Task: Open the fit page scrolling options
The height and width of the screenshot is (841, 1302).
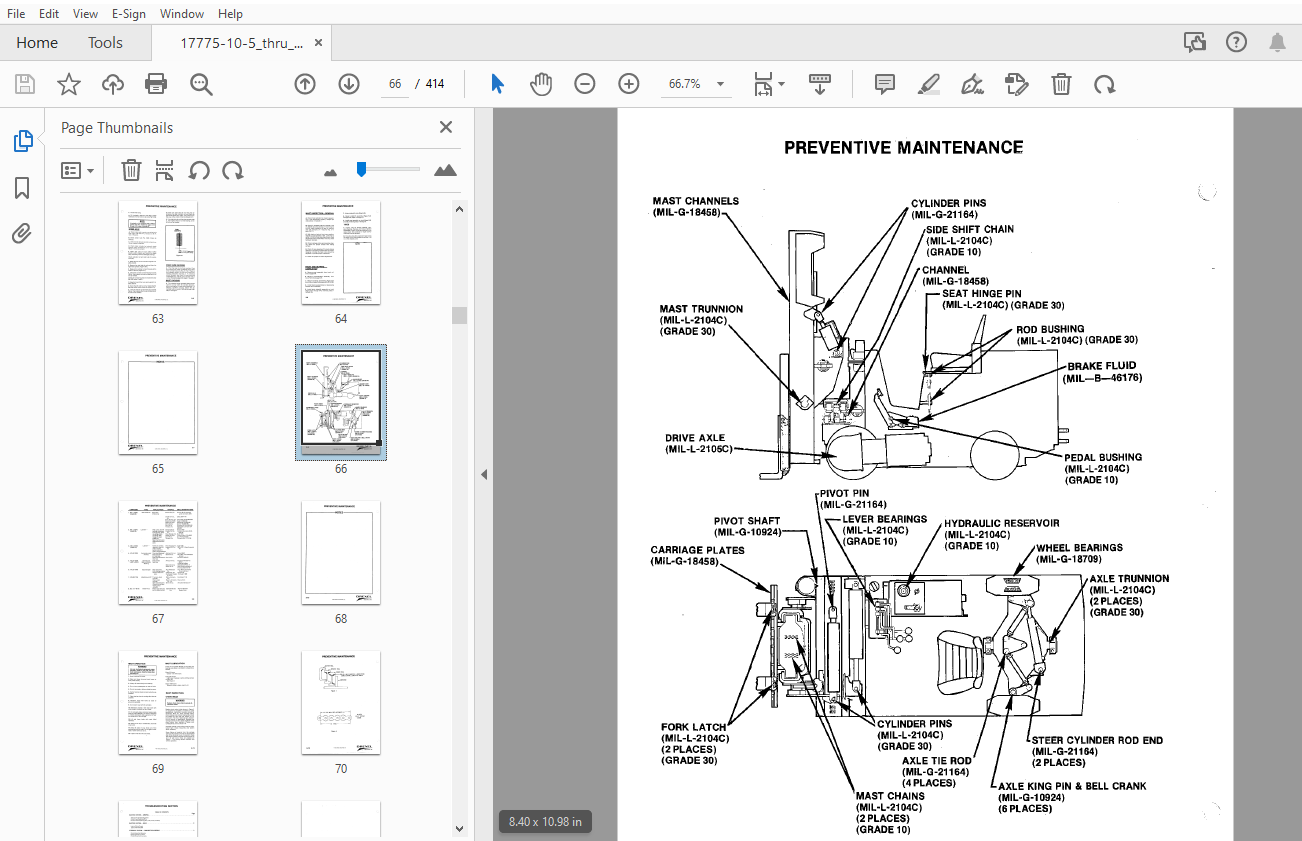Action: 768,84
